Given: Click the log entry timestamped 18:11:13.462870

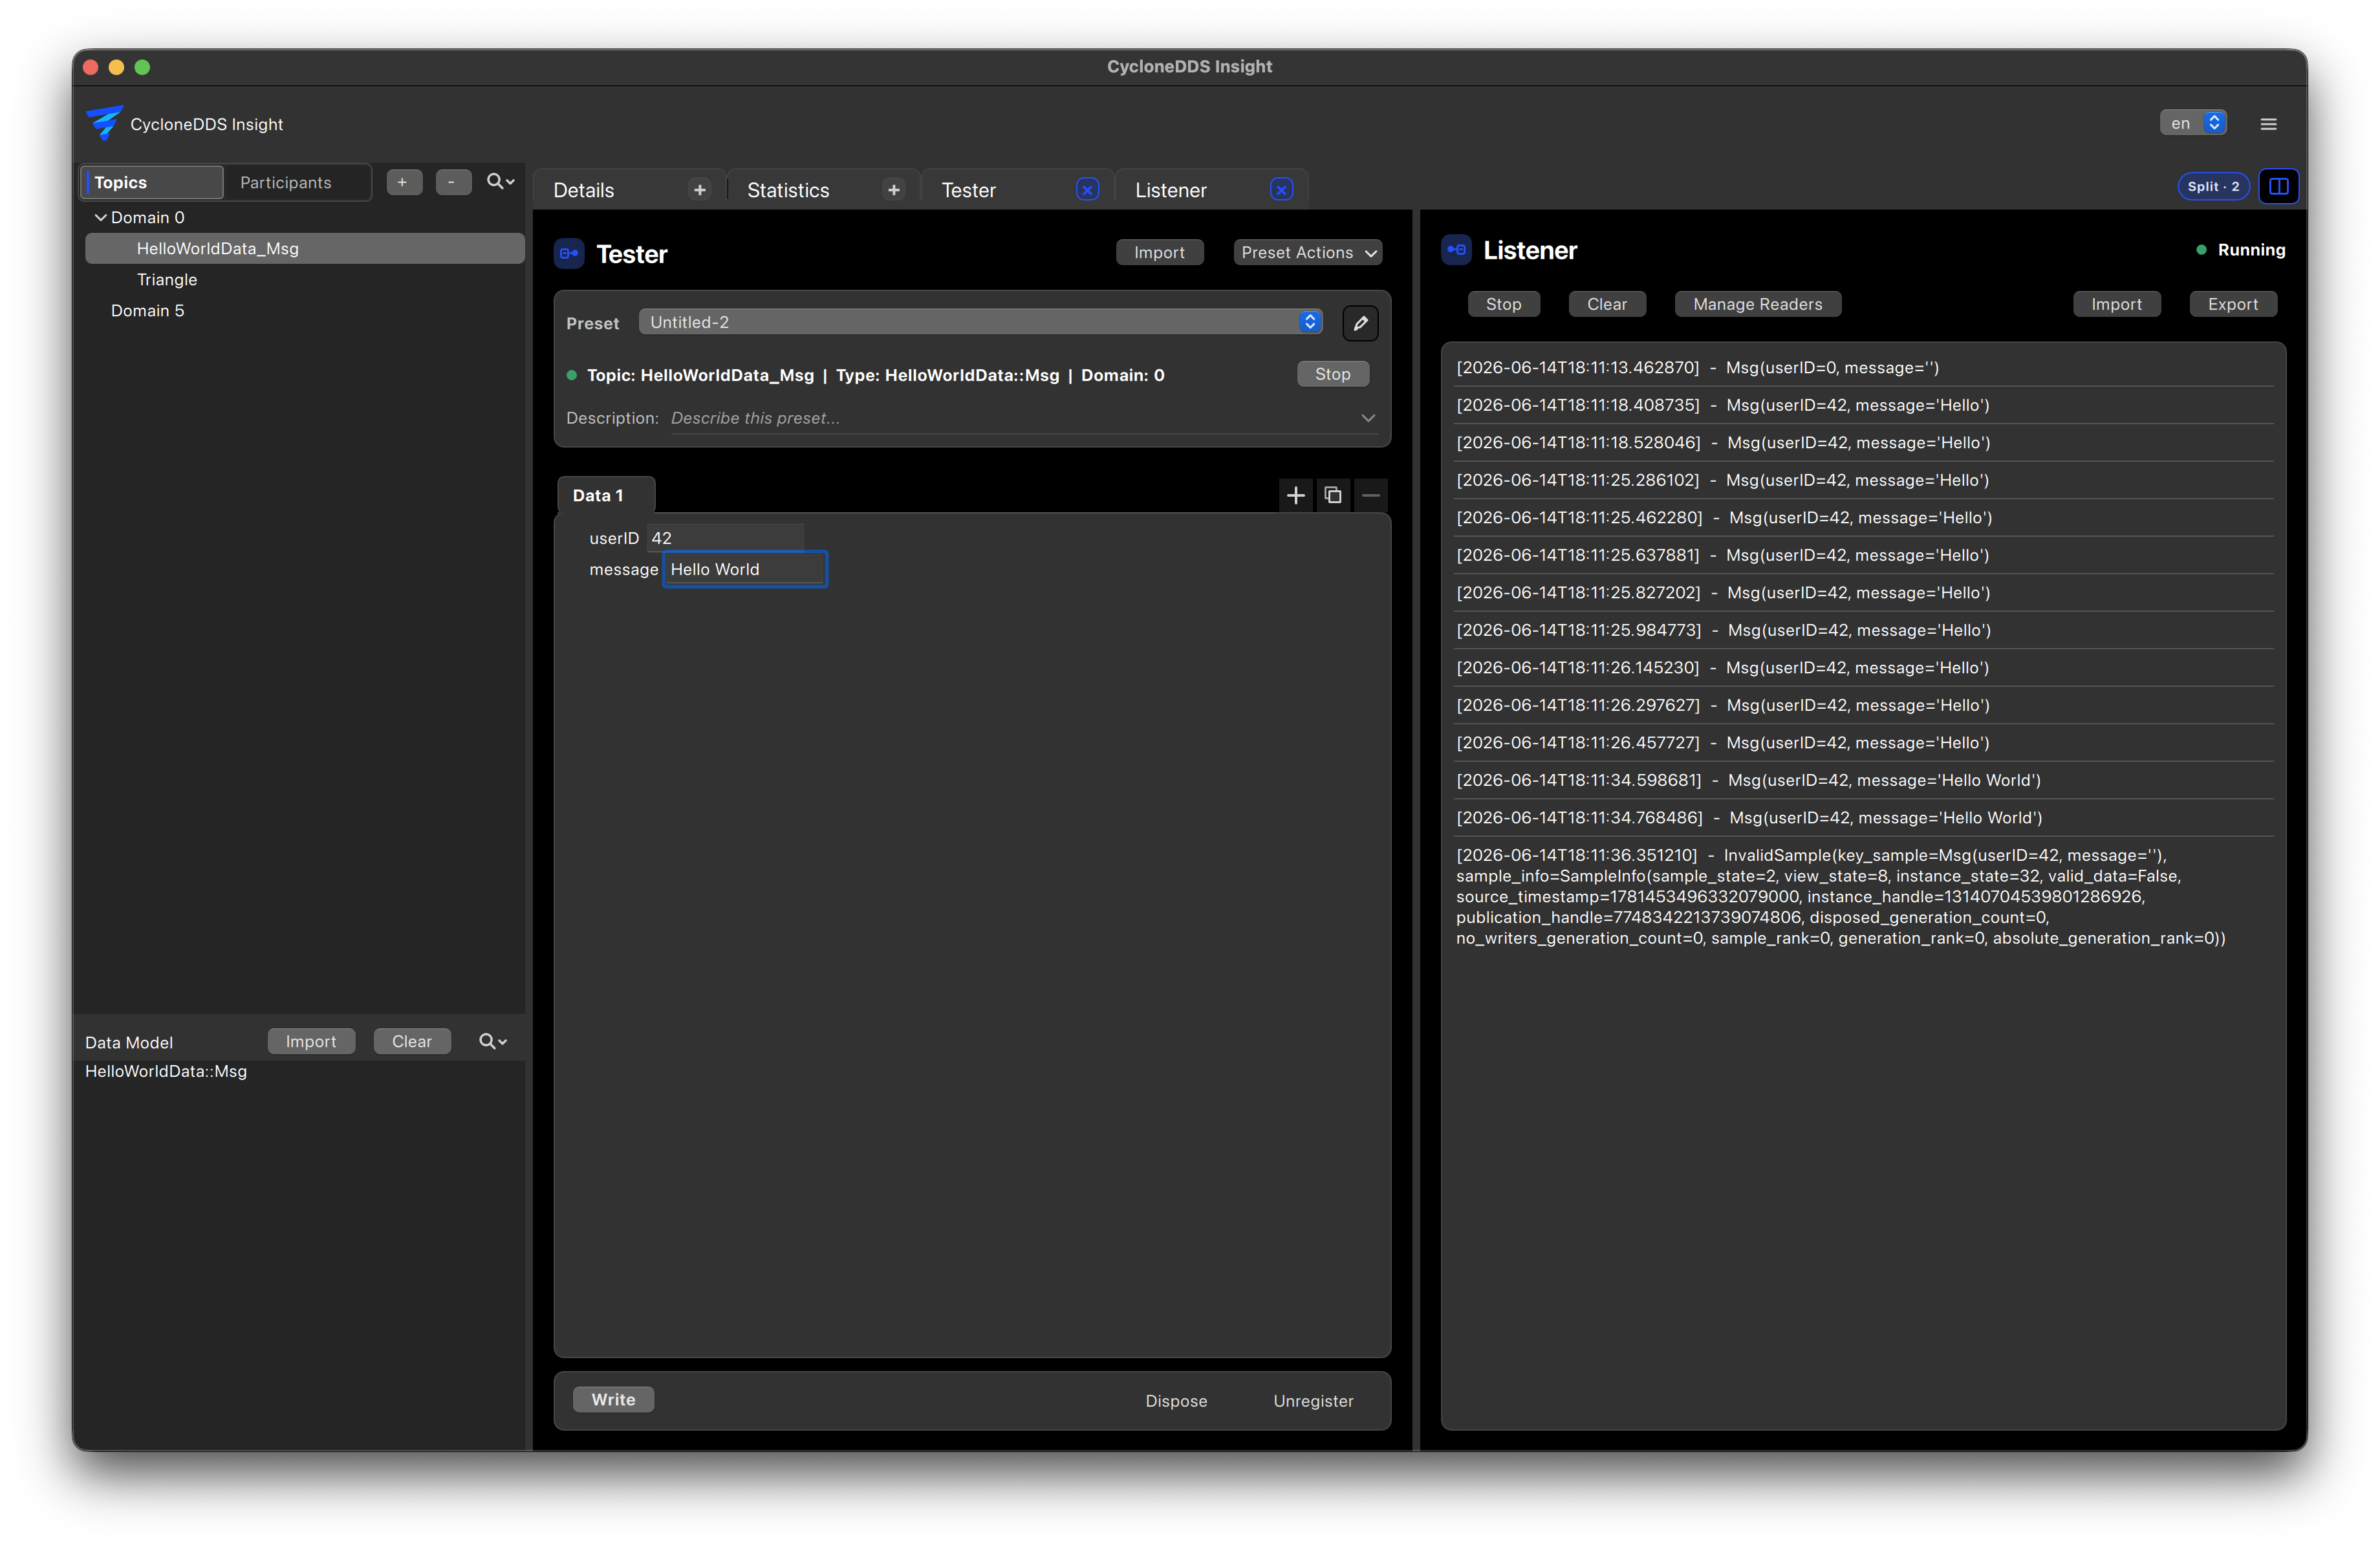Looking at the screenshot, I should [x=1863, y=367].
